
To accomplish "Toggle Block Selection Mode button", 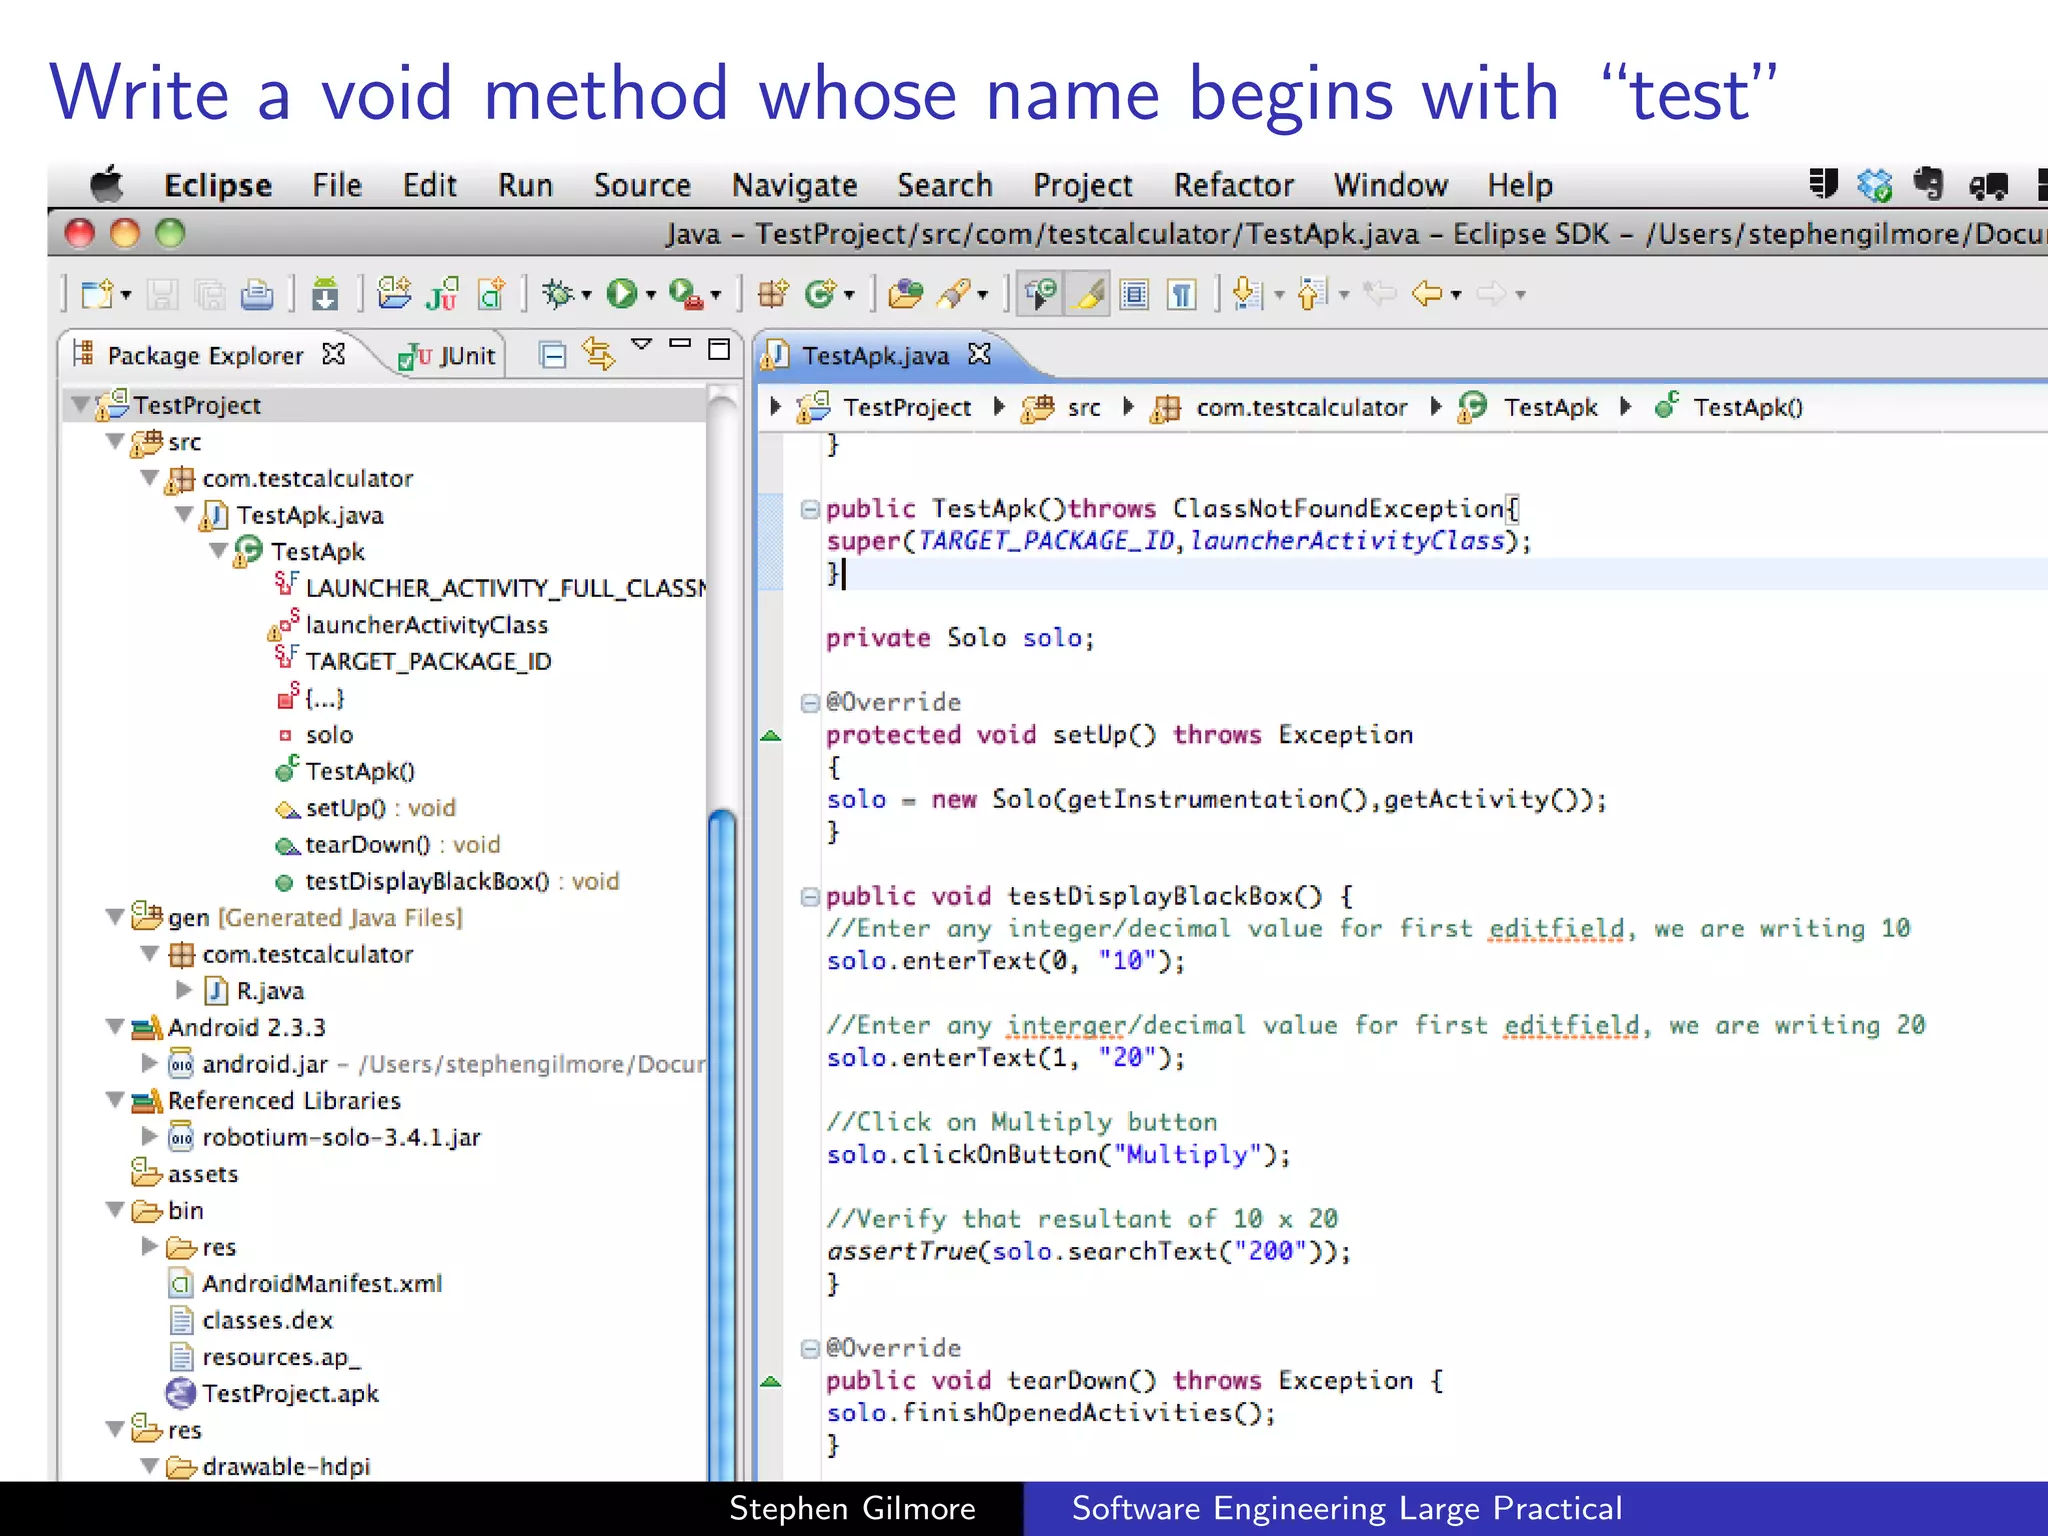I will pyautogui.click(x=1134, y=294).
